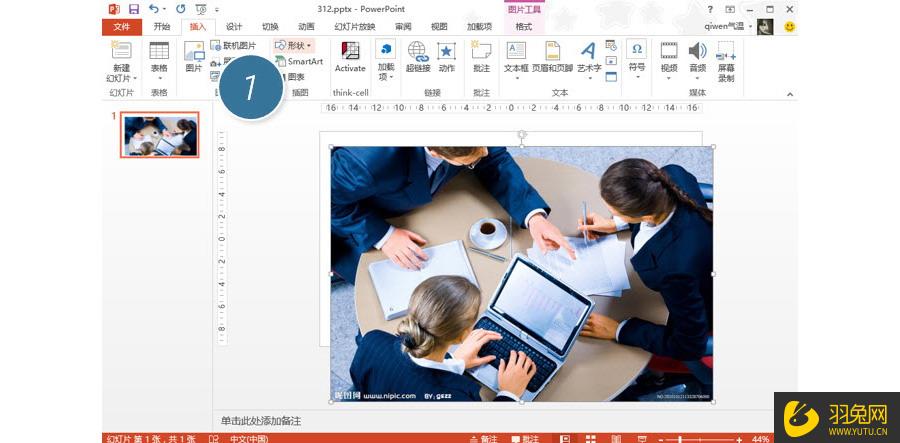Expand the 新建幻灯片 layout dropdown arrow
This screenshot has height=443, width=900.
click(135, 78)
